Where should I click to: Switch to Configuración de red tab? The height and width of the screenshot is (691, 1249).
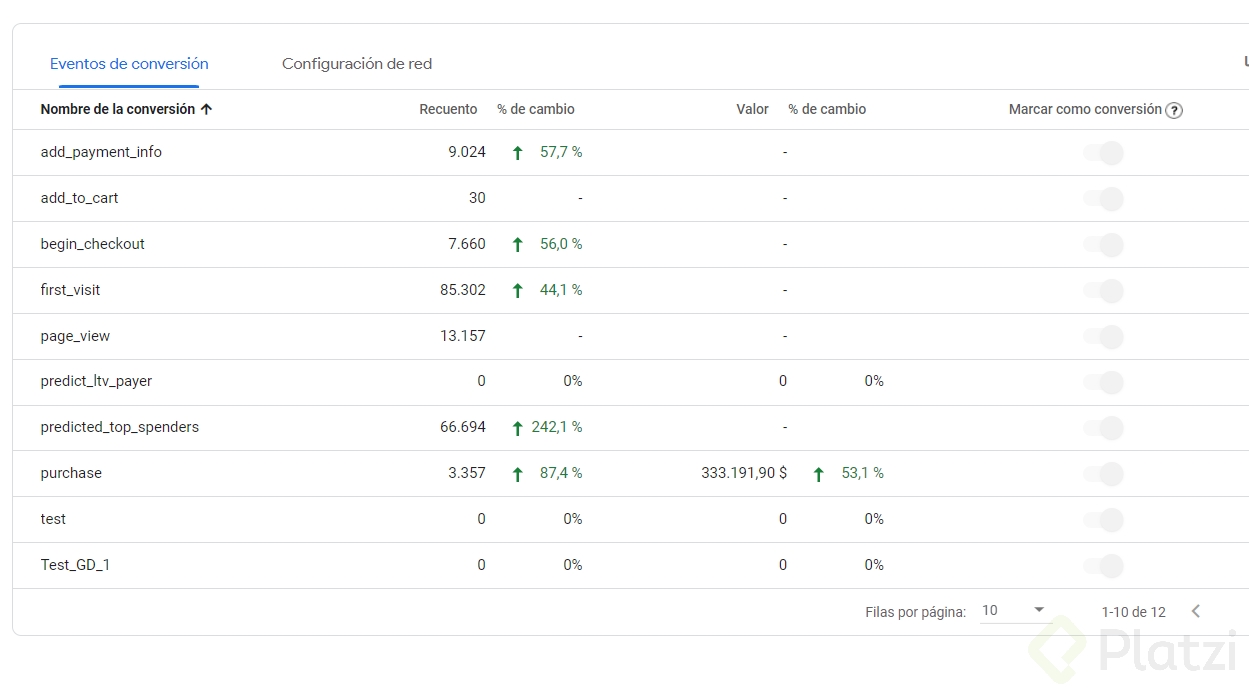pos(357,64)
